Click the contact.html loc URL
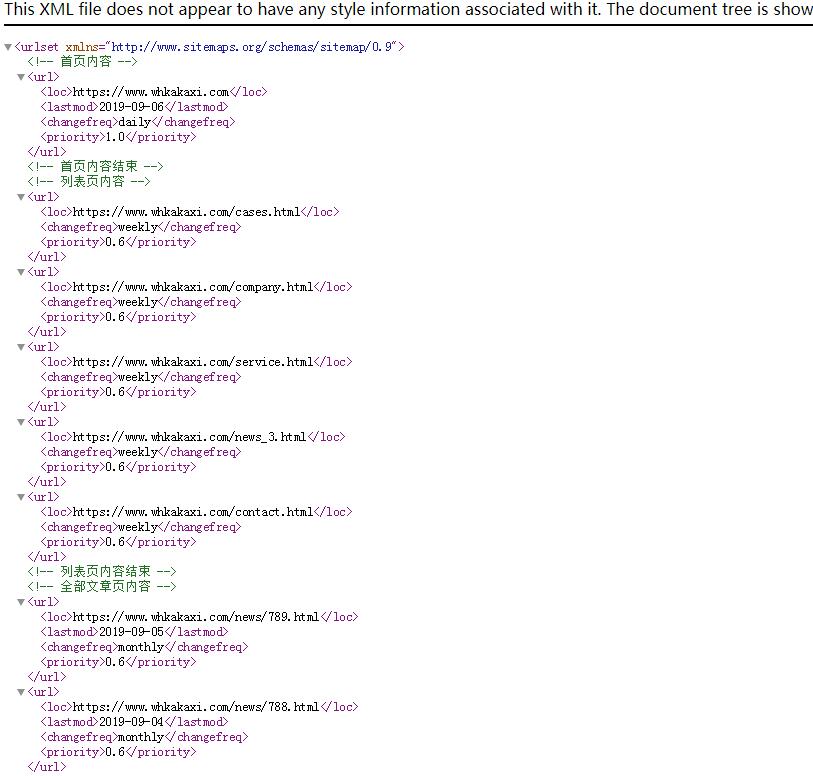Viewport: 813px width, 776px height. pos(193,512)
